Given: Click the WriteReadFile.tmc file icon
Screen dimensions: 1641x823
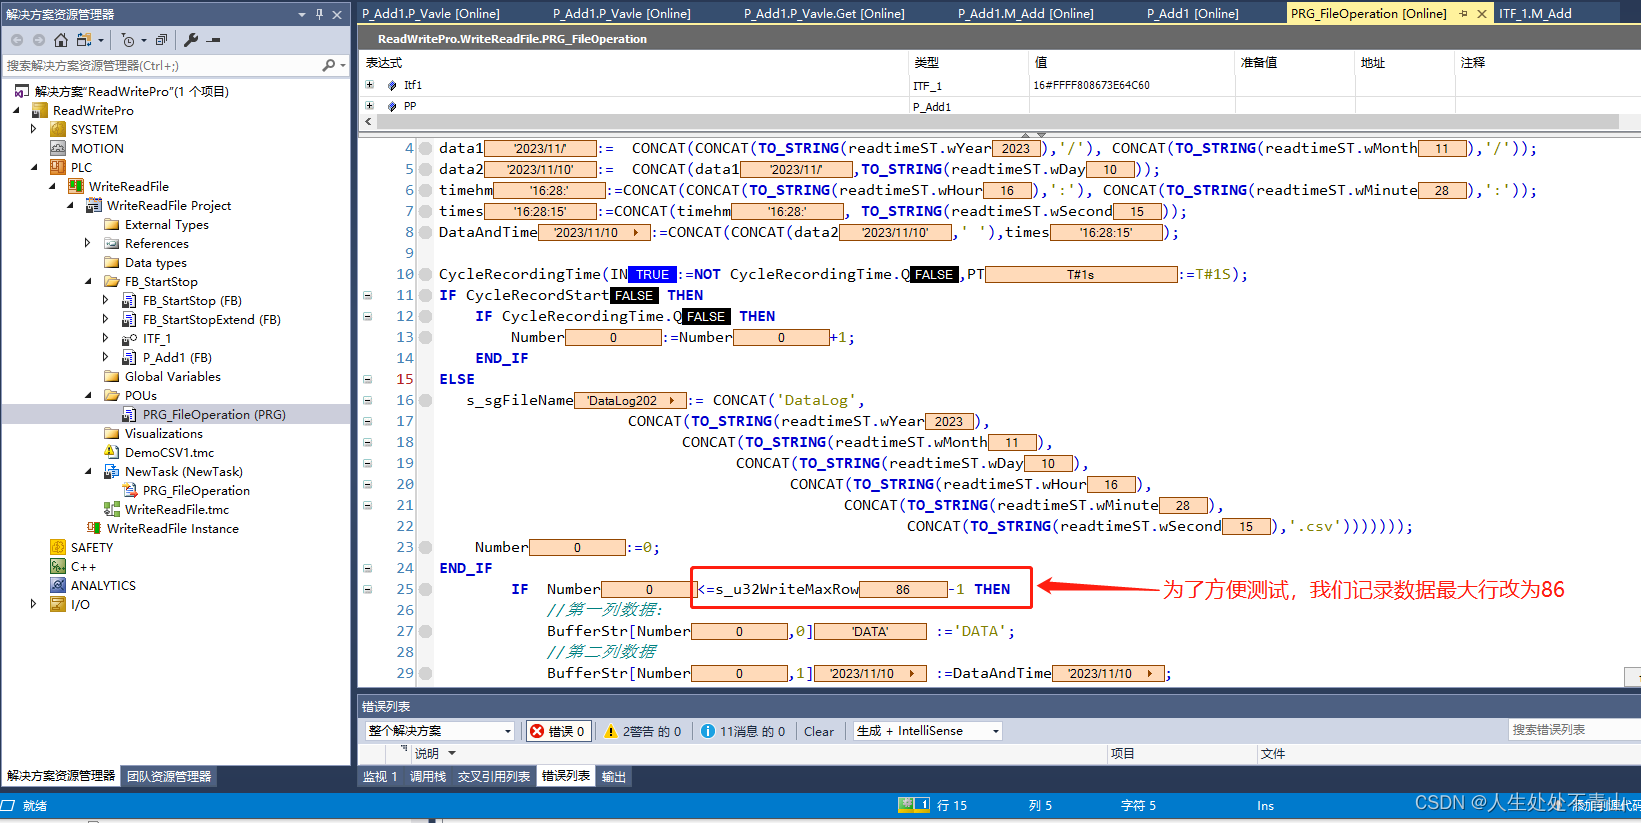Looking at the screenshot, I should point(112,509).
